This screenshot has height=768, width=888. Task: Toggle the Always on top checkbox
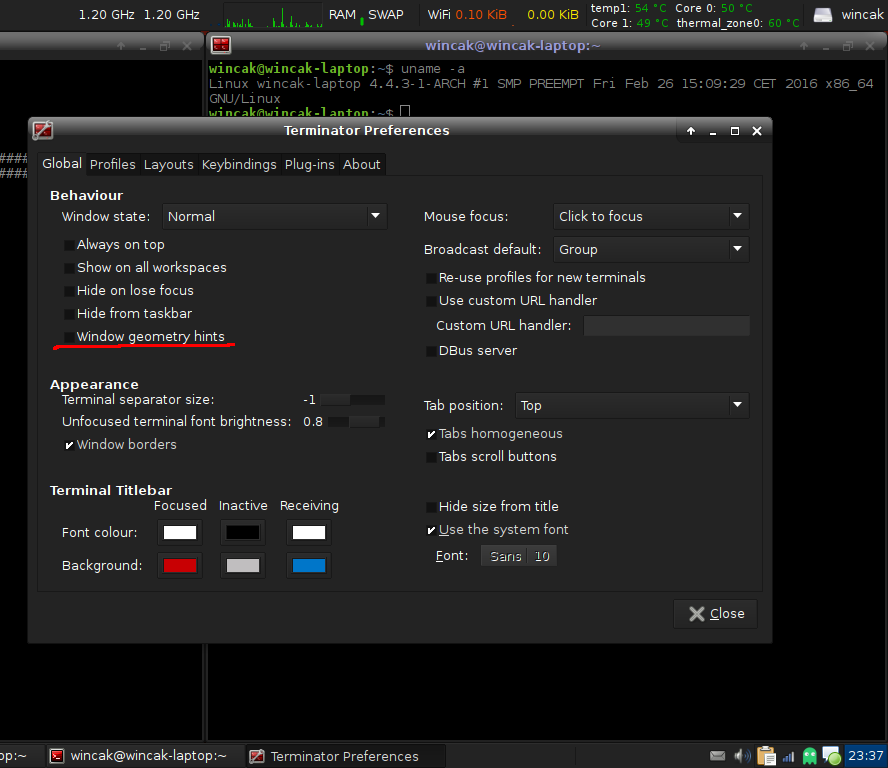click(68, 245)
